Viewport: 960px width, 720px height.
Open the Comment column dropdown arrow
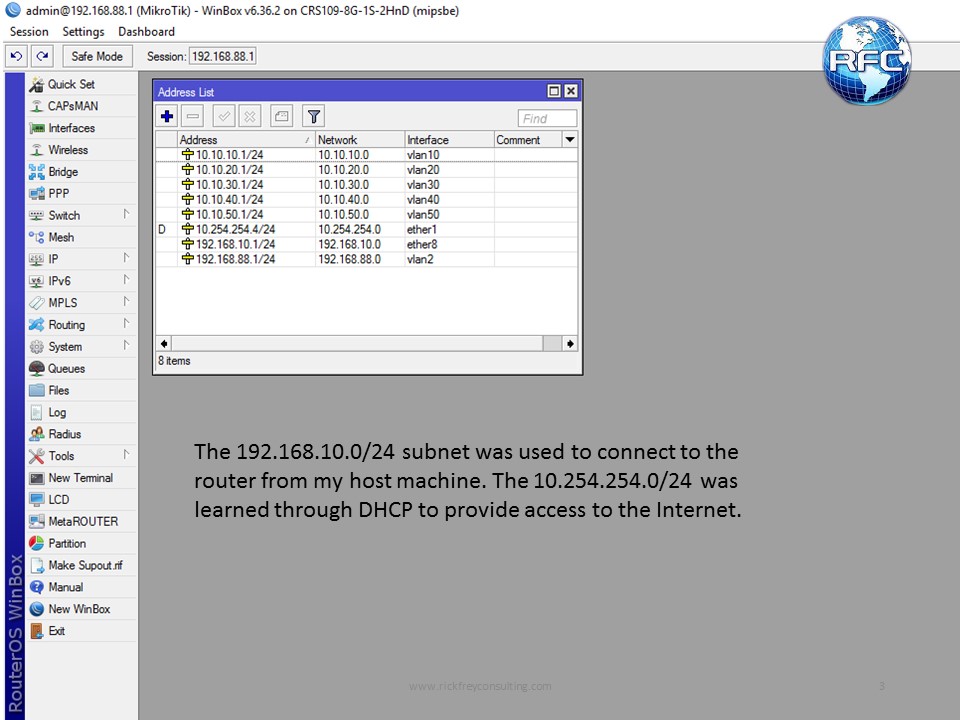pos(569,139)
